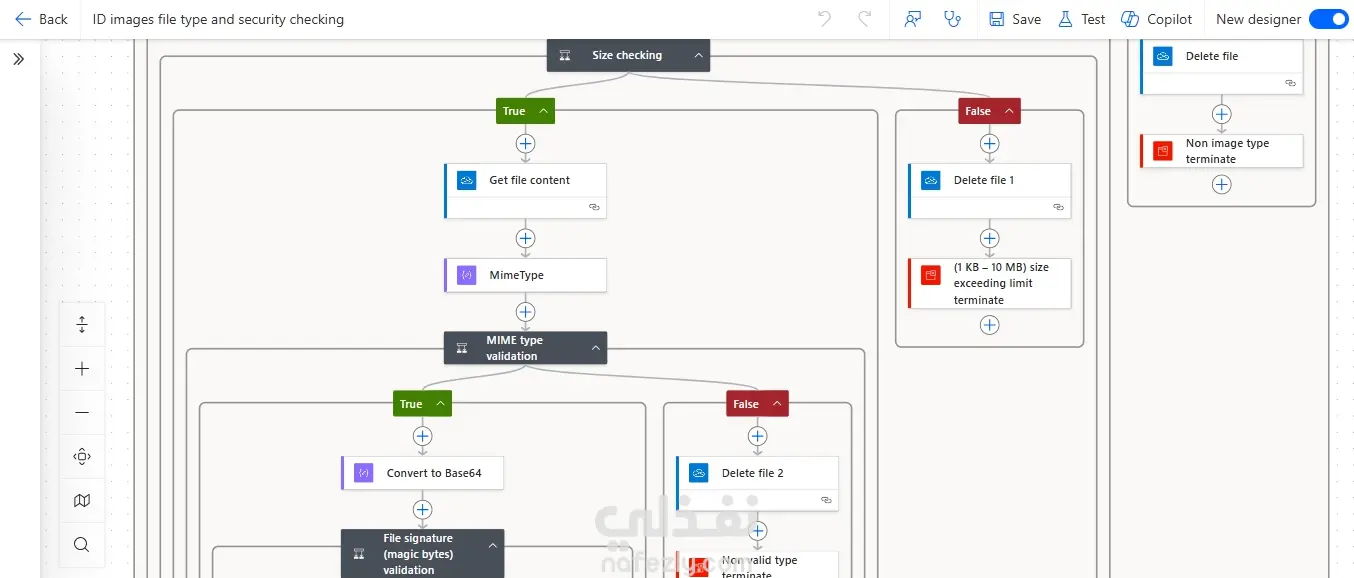Save the flow with the Save button

pos(1014,19)
